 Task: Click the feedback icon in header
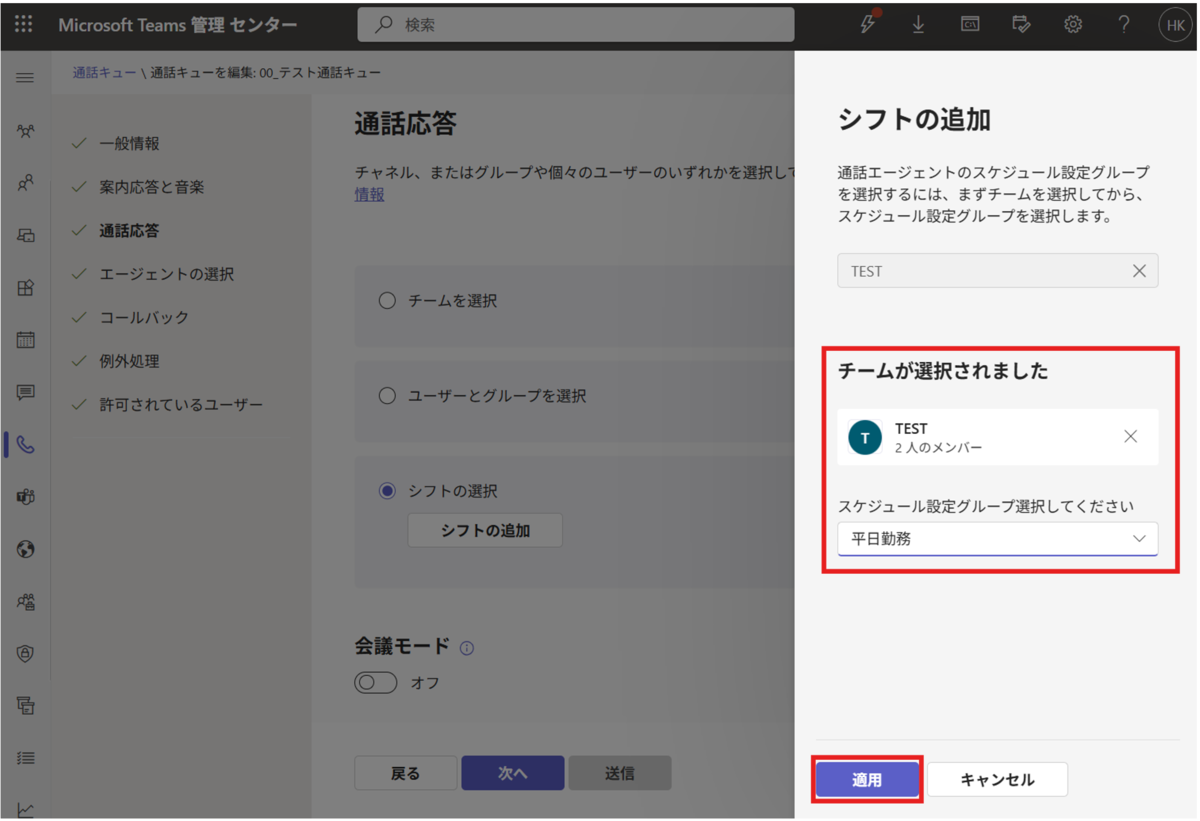pos(1021,25)
